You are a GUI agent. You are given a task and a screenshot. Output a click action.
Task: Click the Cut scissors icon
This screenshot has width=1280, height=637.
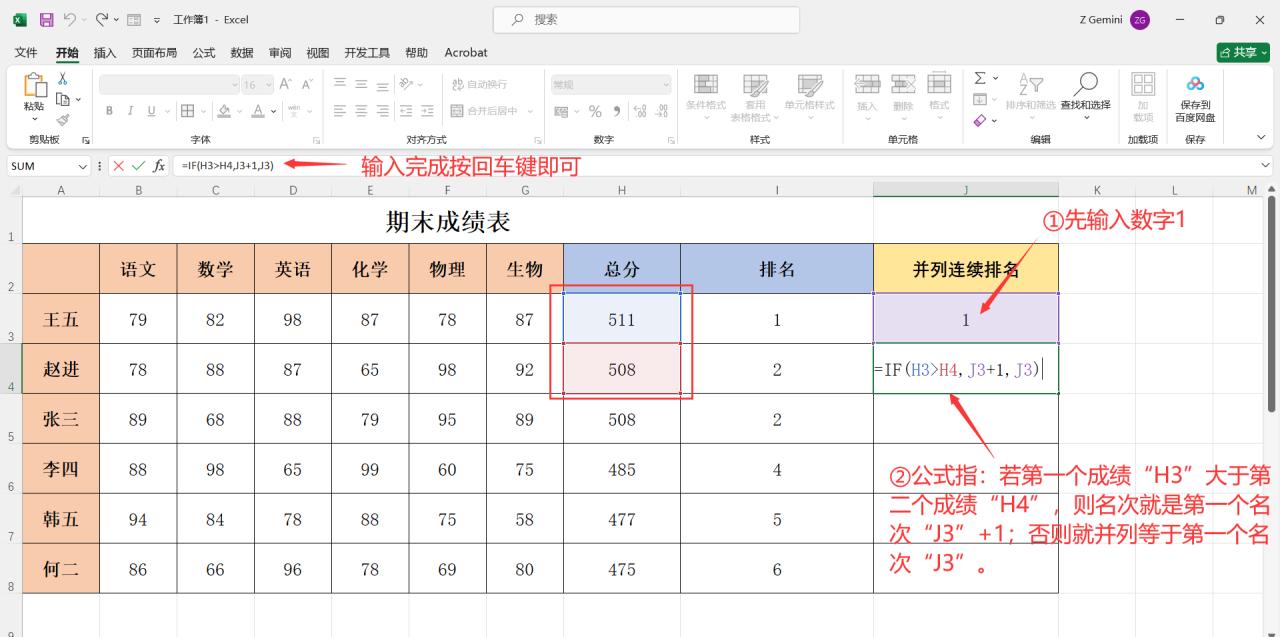(x=62, y=79)
